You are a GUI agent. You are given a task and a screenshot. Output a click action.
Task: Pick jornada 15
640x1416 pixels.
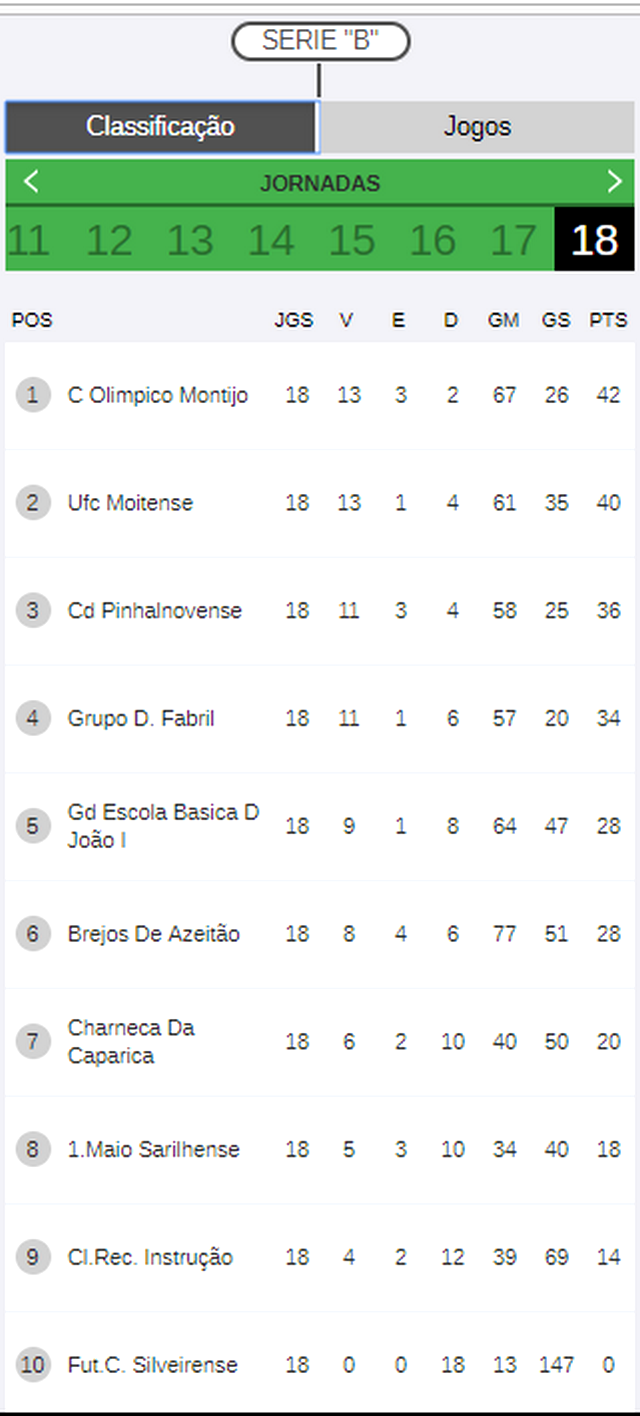[352, 240]
